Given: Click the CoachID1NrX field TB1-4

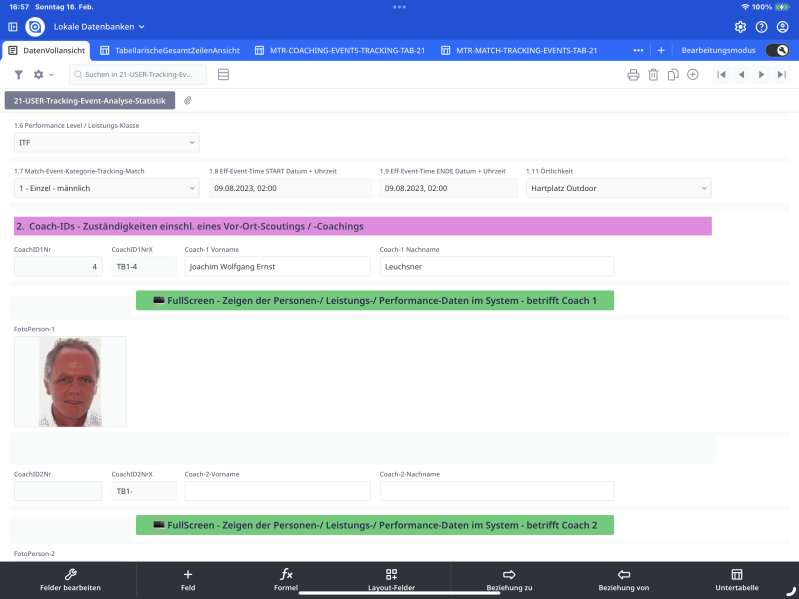Looking at the screenshot, I should [144, 266].
